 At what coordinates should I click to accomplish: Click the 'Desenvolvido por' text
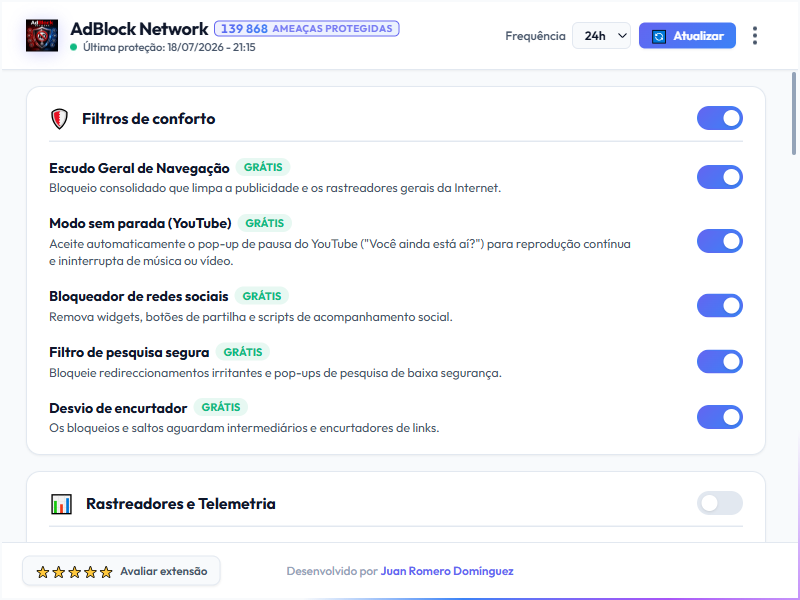tap(332, 571)
